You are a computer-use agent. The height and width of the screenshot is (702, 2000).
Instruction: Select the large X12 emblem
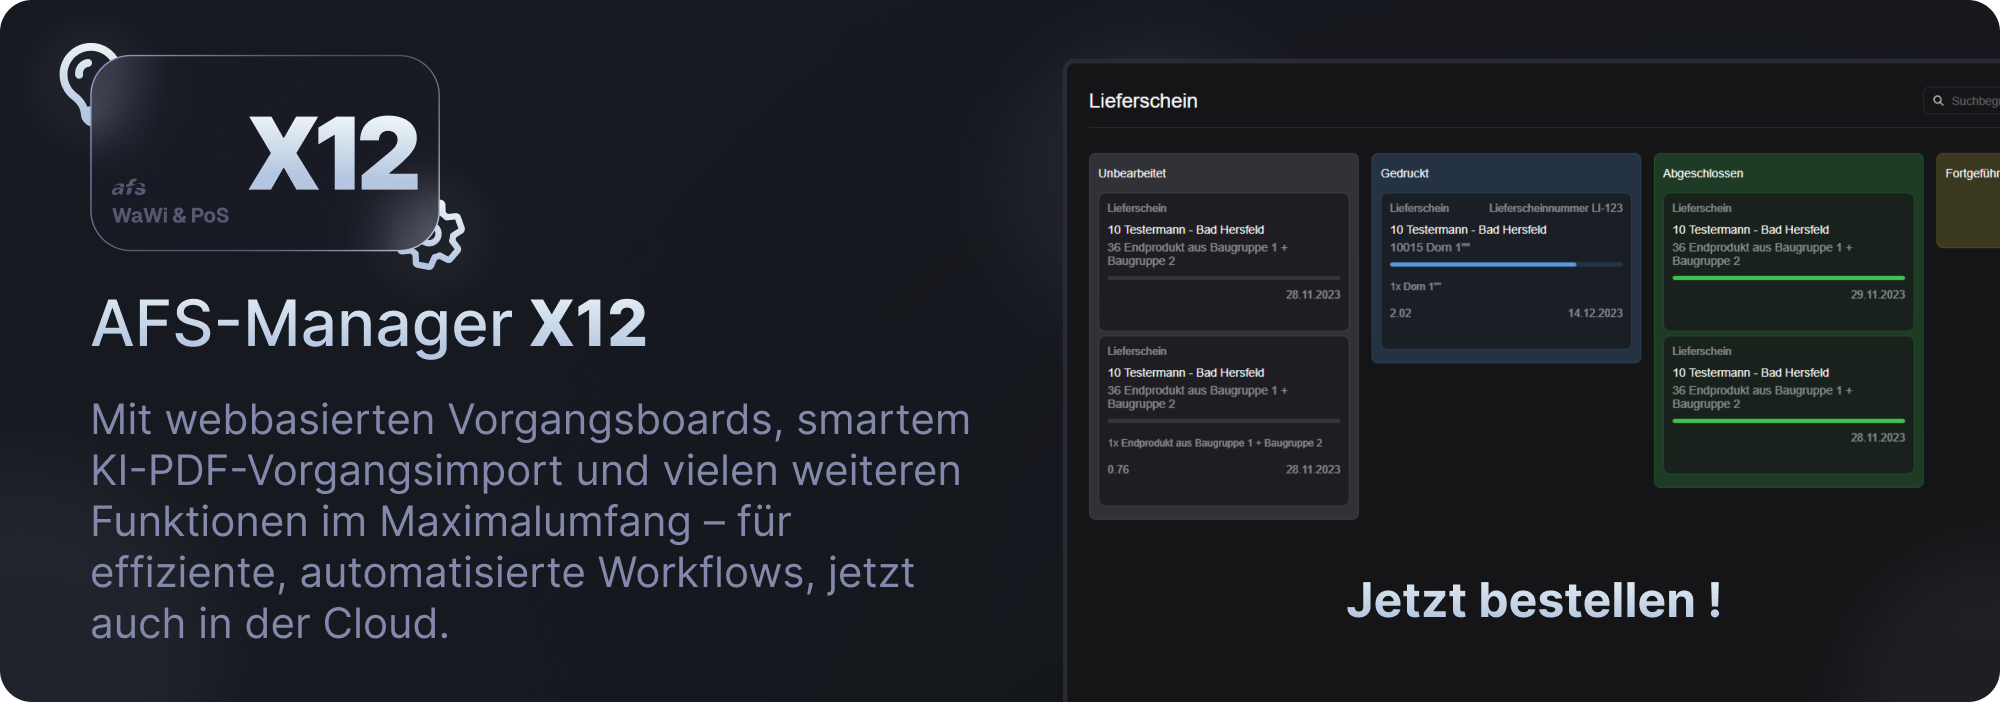point(334,152)
